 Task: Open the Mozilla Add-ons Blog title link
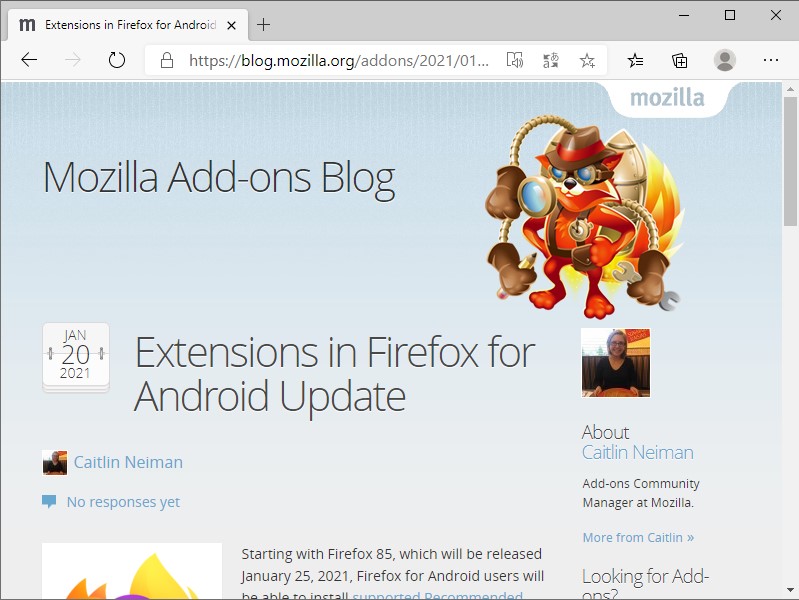point(219,178)
